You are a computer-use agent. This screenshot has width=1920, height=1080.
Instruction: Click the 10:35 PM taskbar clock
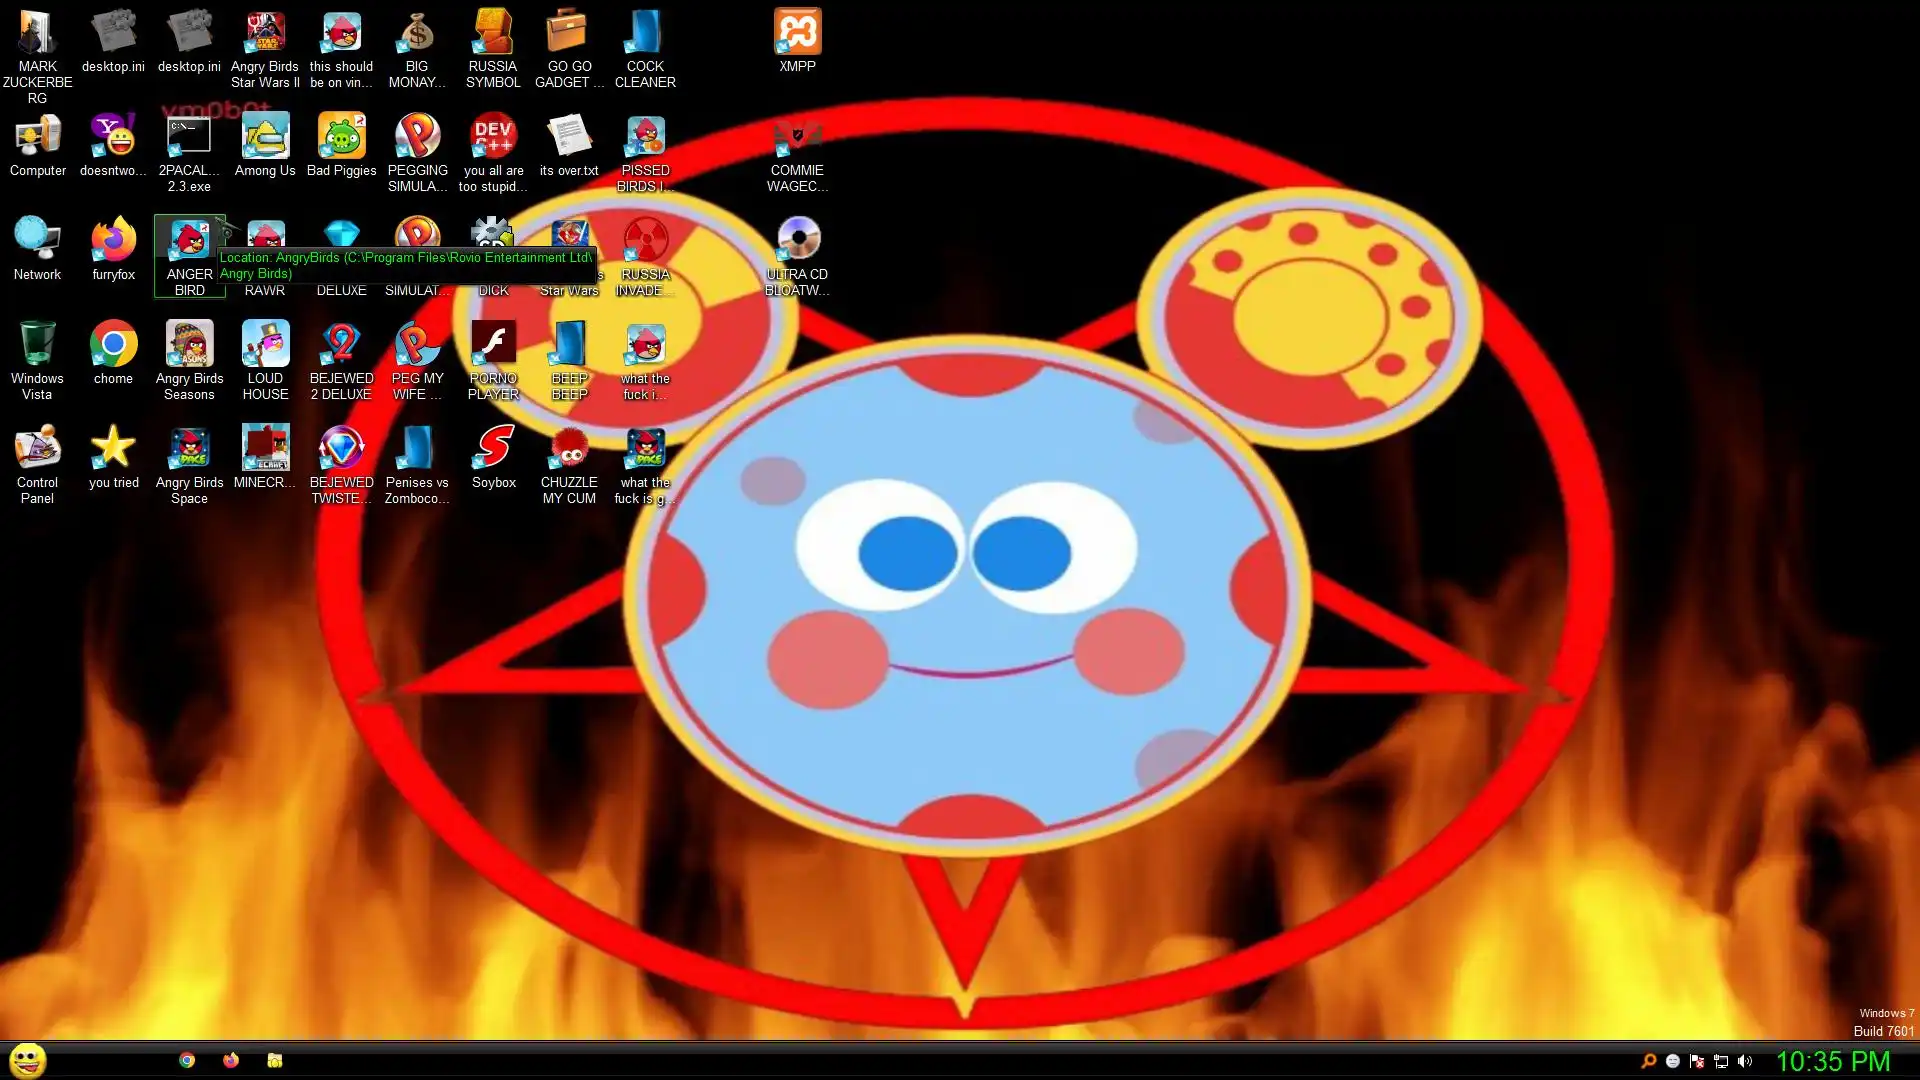(x=1832, y=1061)
